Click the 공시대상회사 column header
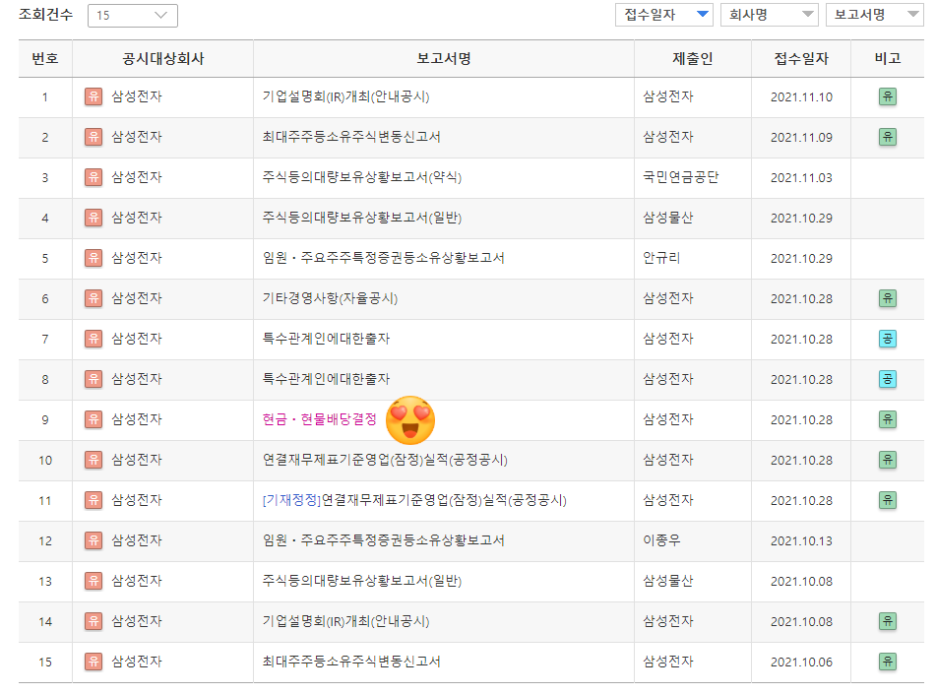The image size is (936, 694). click(x=163, y=58)
